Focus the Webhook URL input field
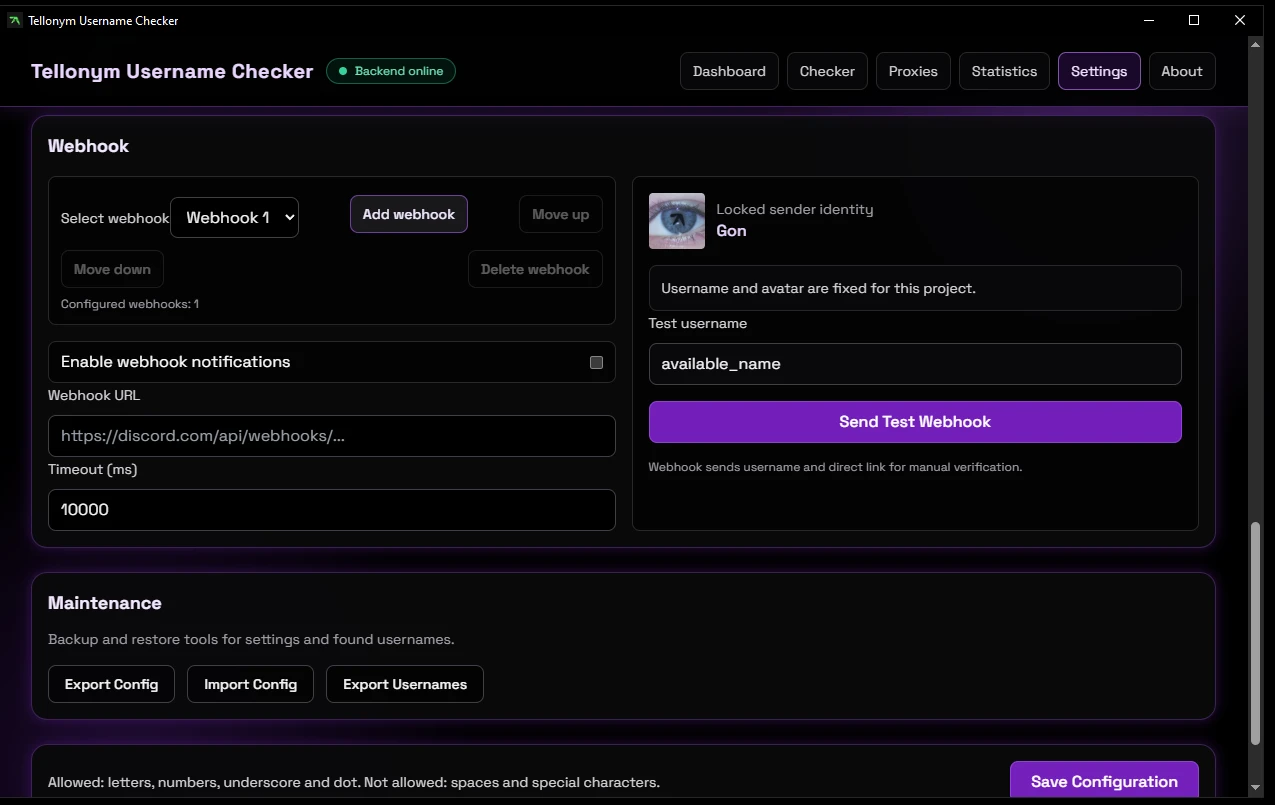1275x805 pixels. click(331, 436)
